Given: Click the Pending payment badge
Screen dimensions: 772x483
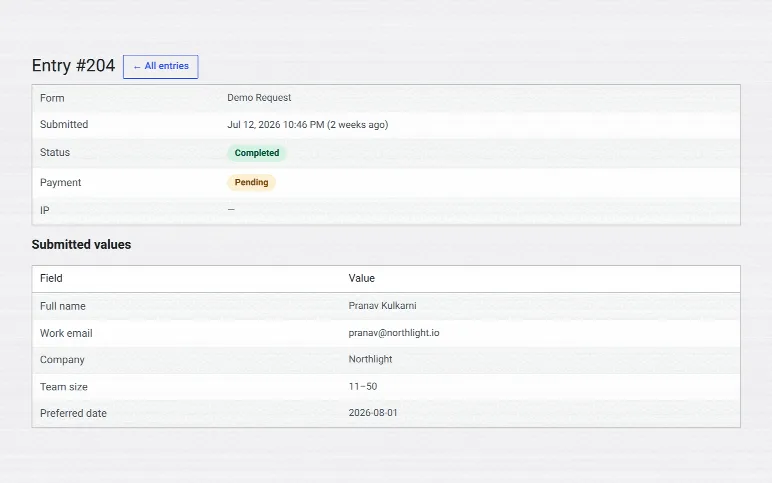Looking at the screenshot, I should 251,182.
